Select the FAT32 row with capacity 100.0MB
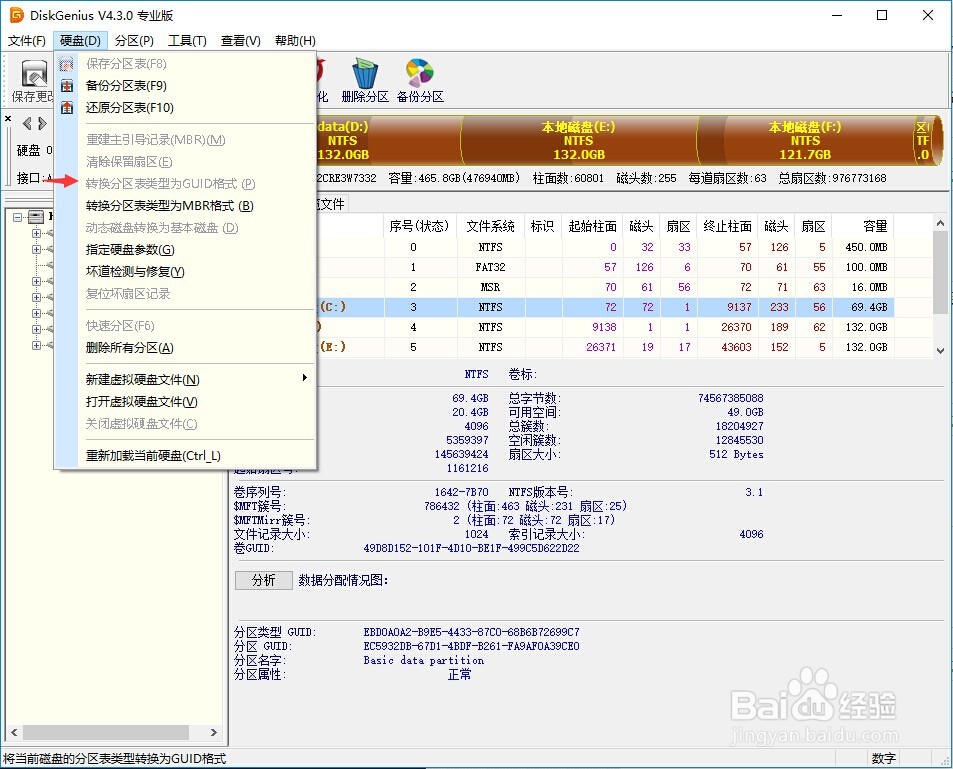Viewport: 953px width, 769px height. tap(605, 267)
